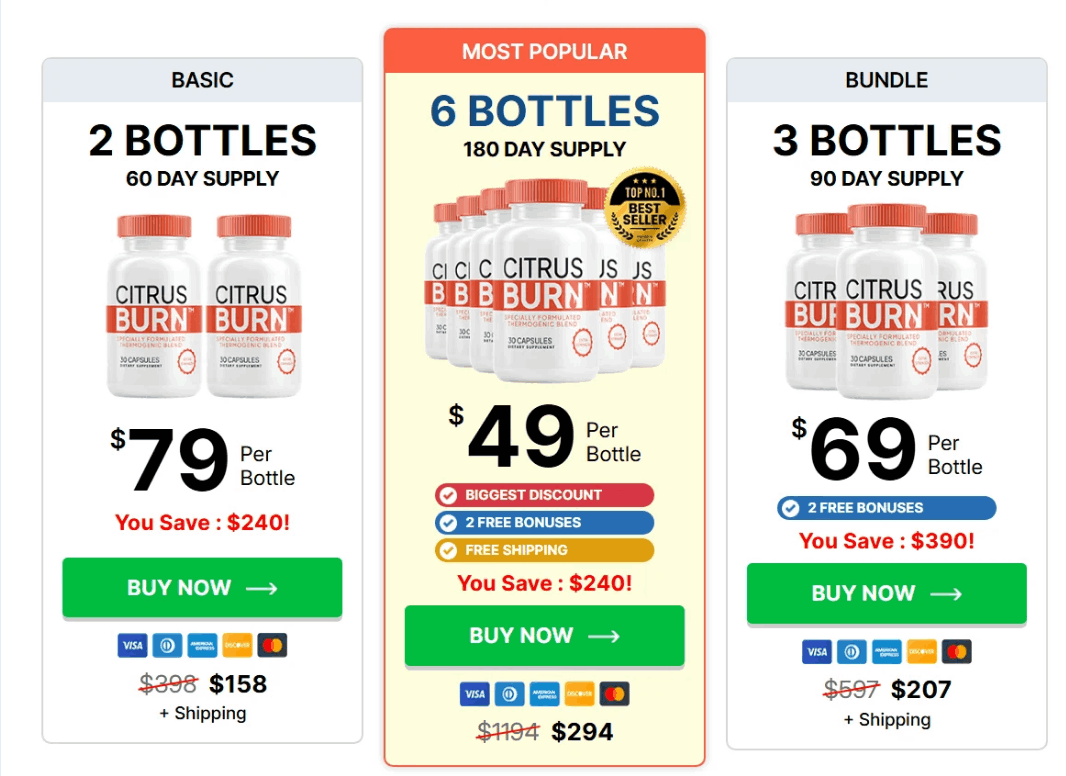Click the Diners Club icon under Most Popular pack
The width and height of the screenshot is (1066, 776).
pos(509,694)
